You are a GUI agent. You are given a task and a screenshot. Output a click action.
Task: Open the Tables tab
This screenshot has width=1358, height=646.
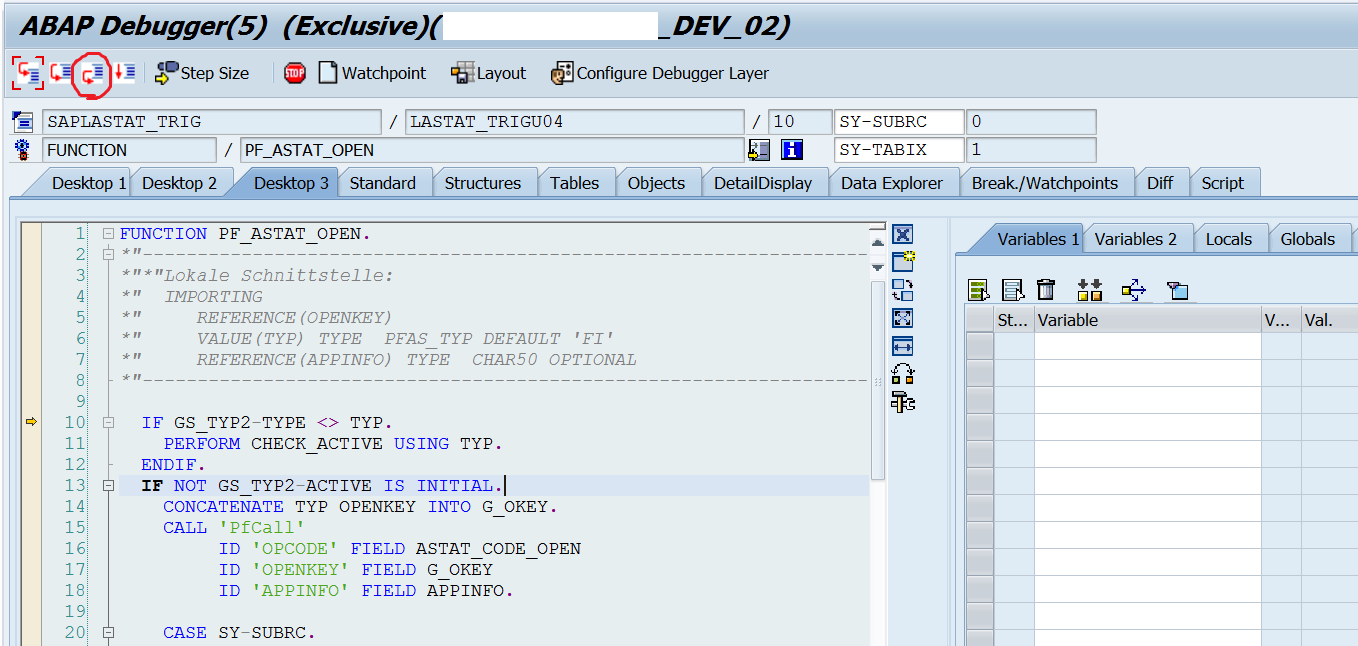pos(575,183)
